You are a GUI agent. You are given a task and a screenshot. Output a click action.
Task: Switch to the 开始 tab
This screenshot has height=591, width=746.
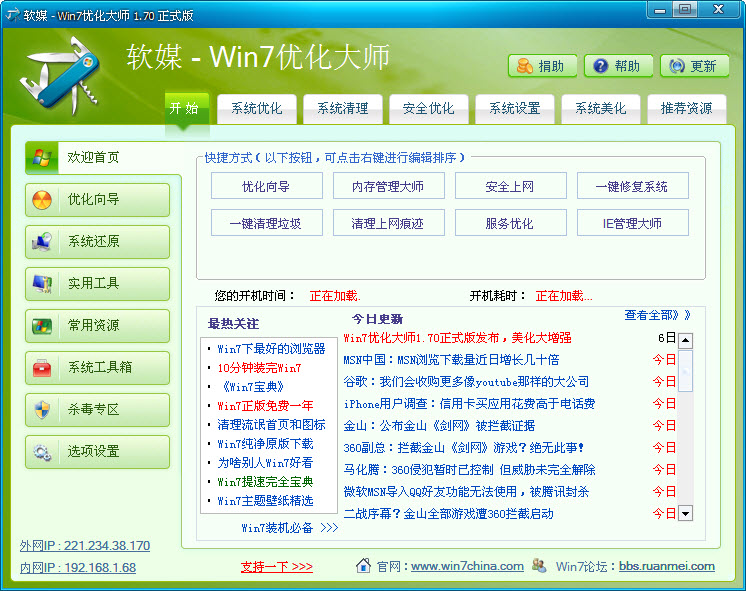(x=186, y=108)
